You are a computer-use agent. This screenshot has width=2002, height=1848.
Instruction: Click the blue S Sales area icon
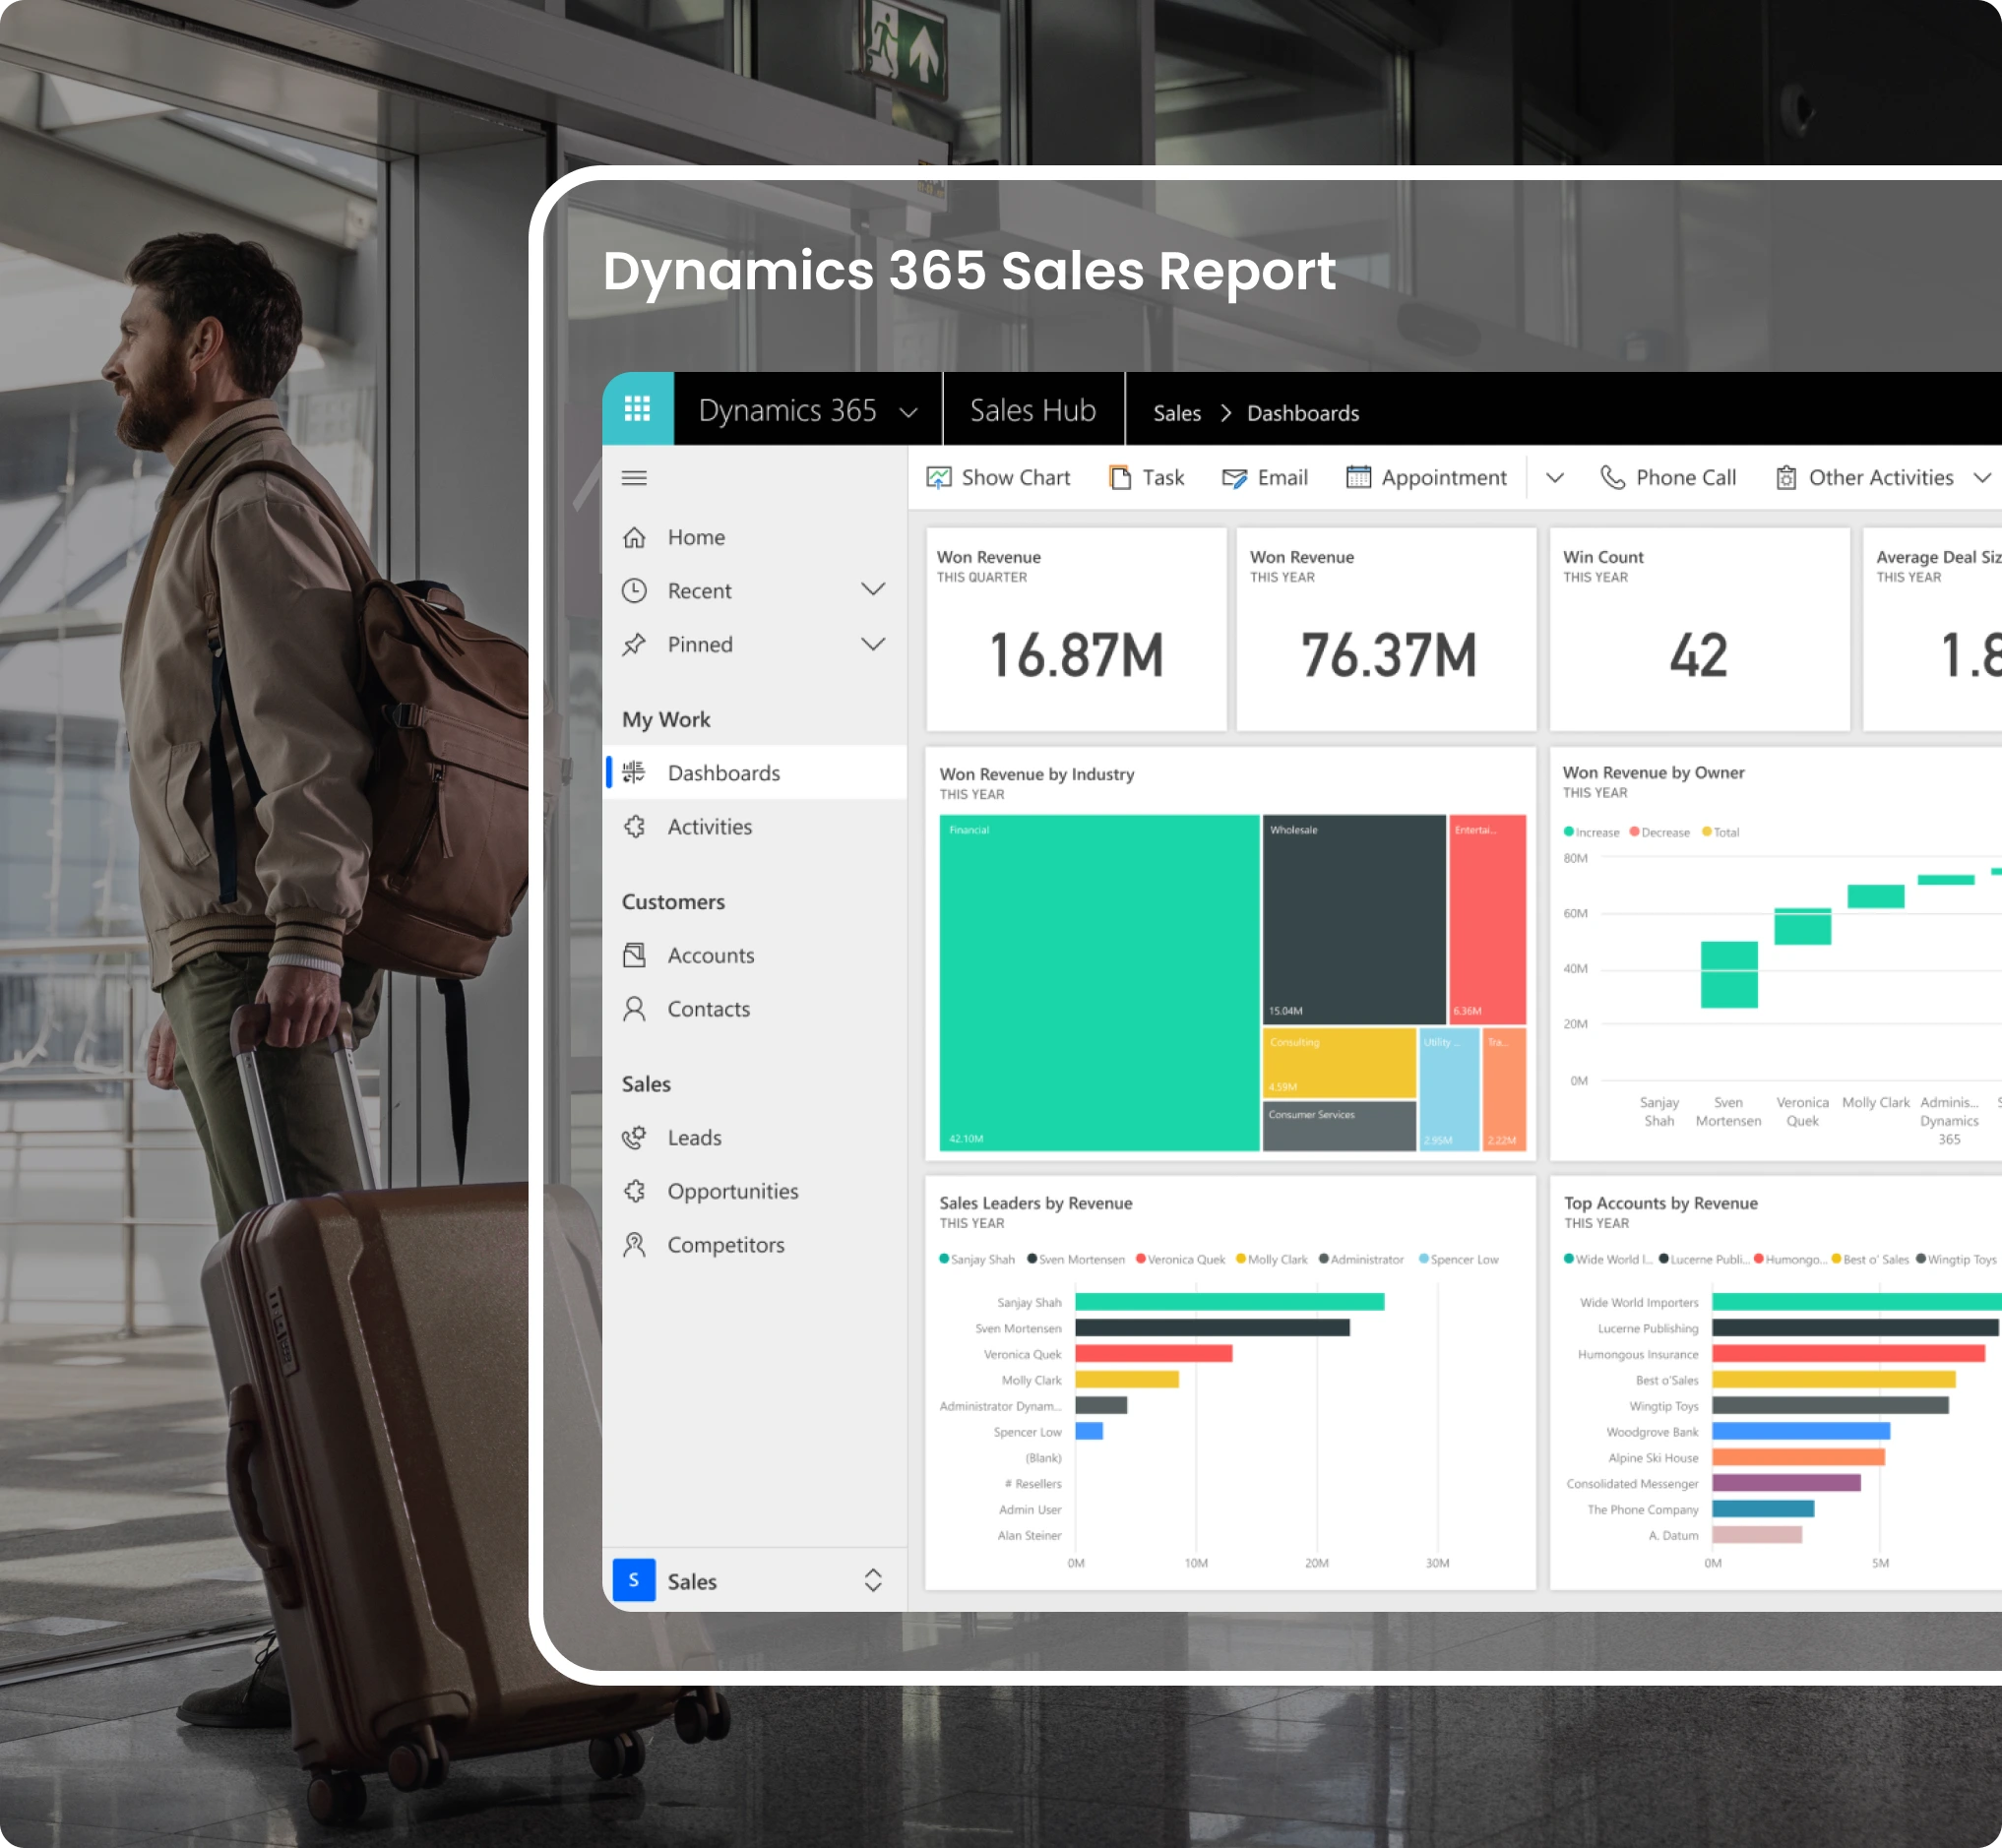(634, 1580)
